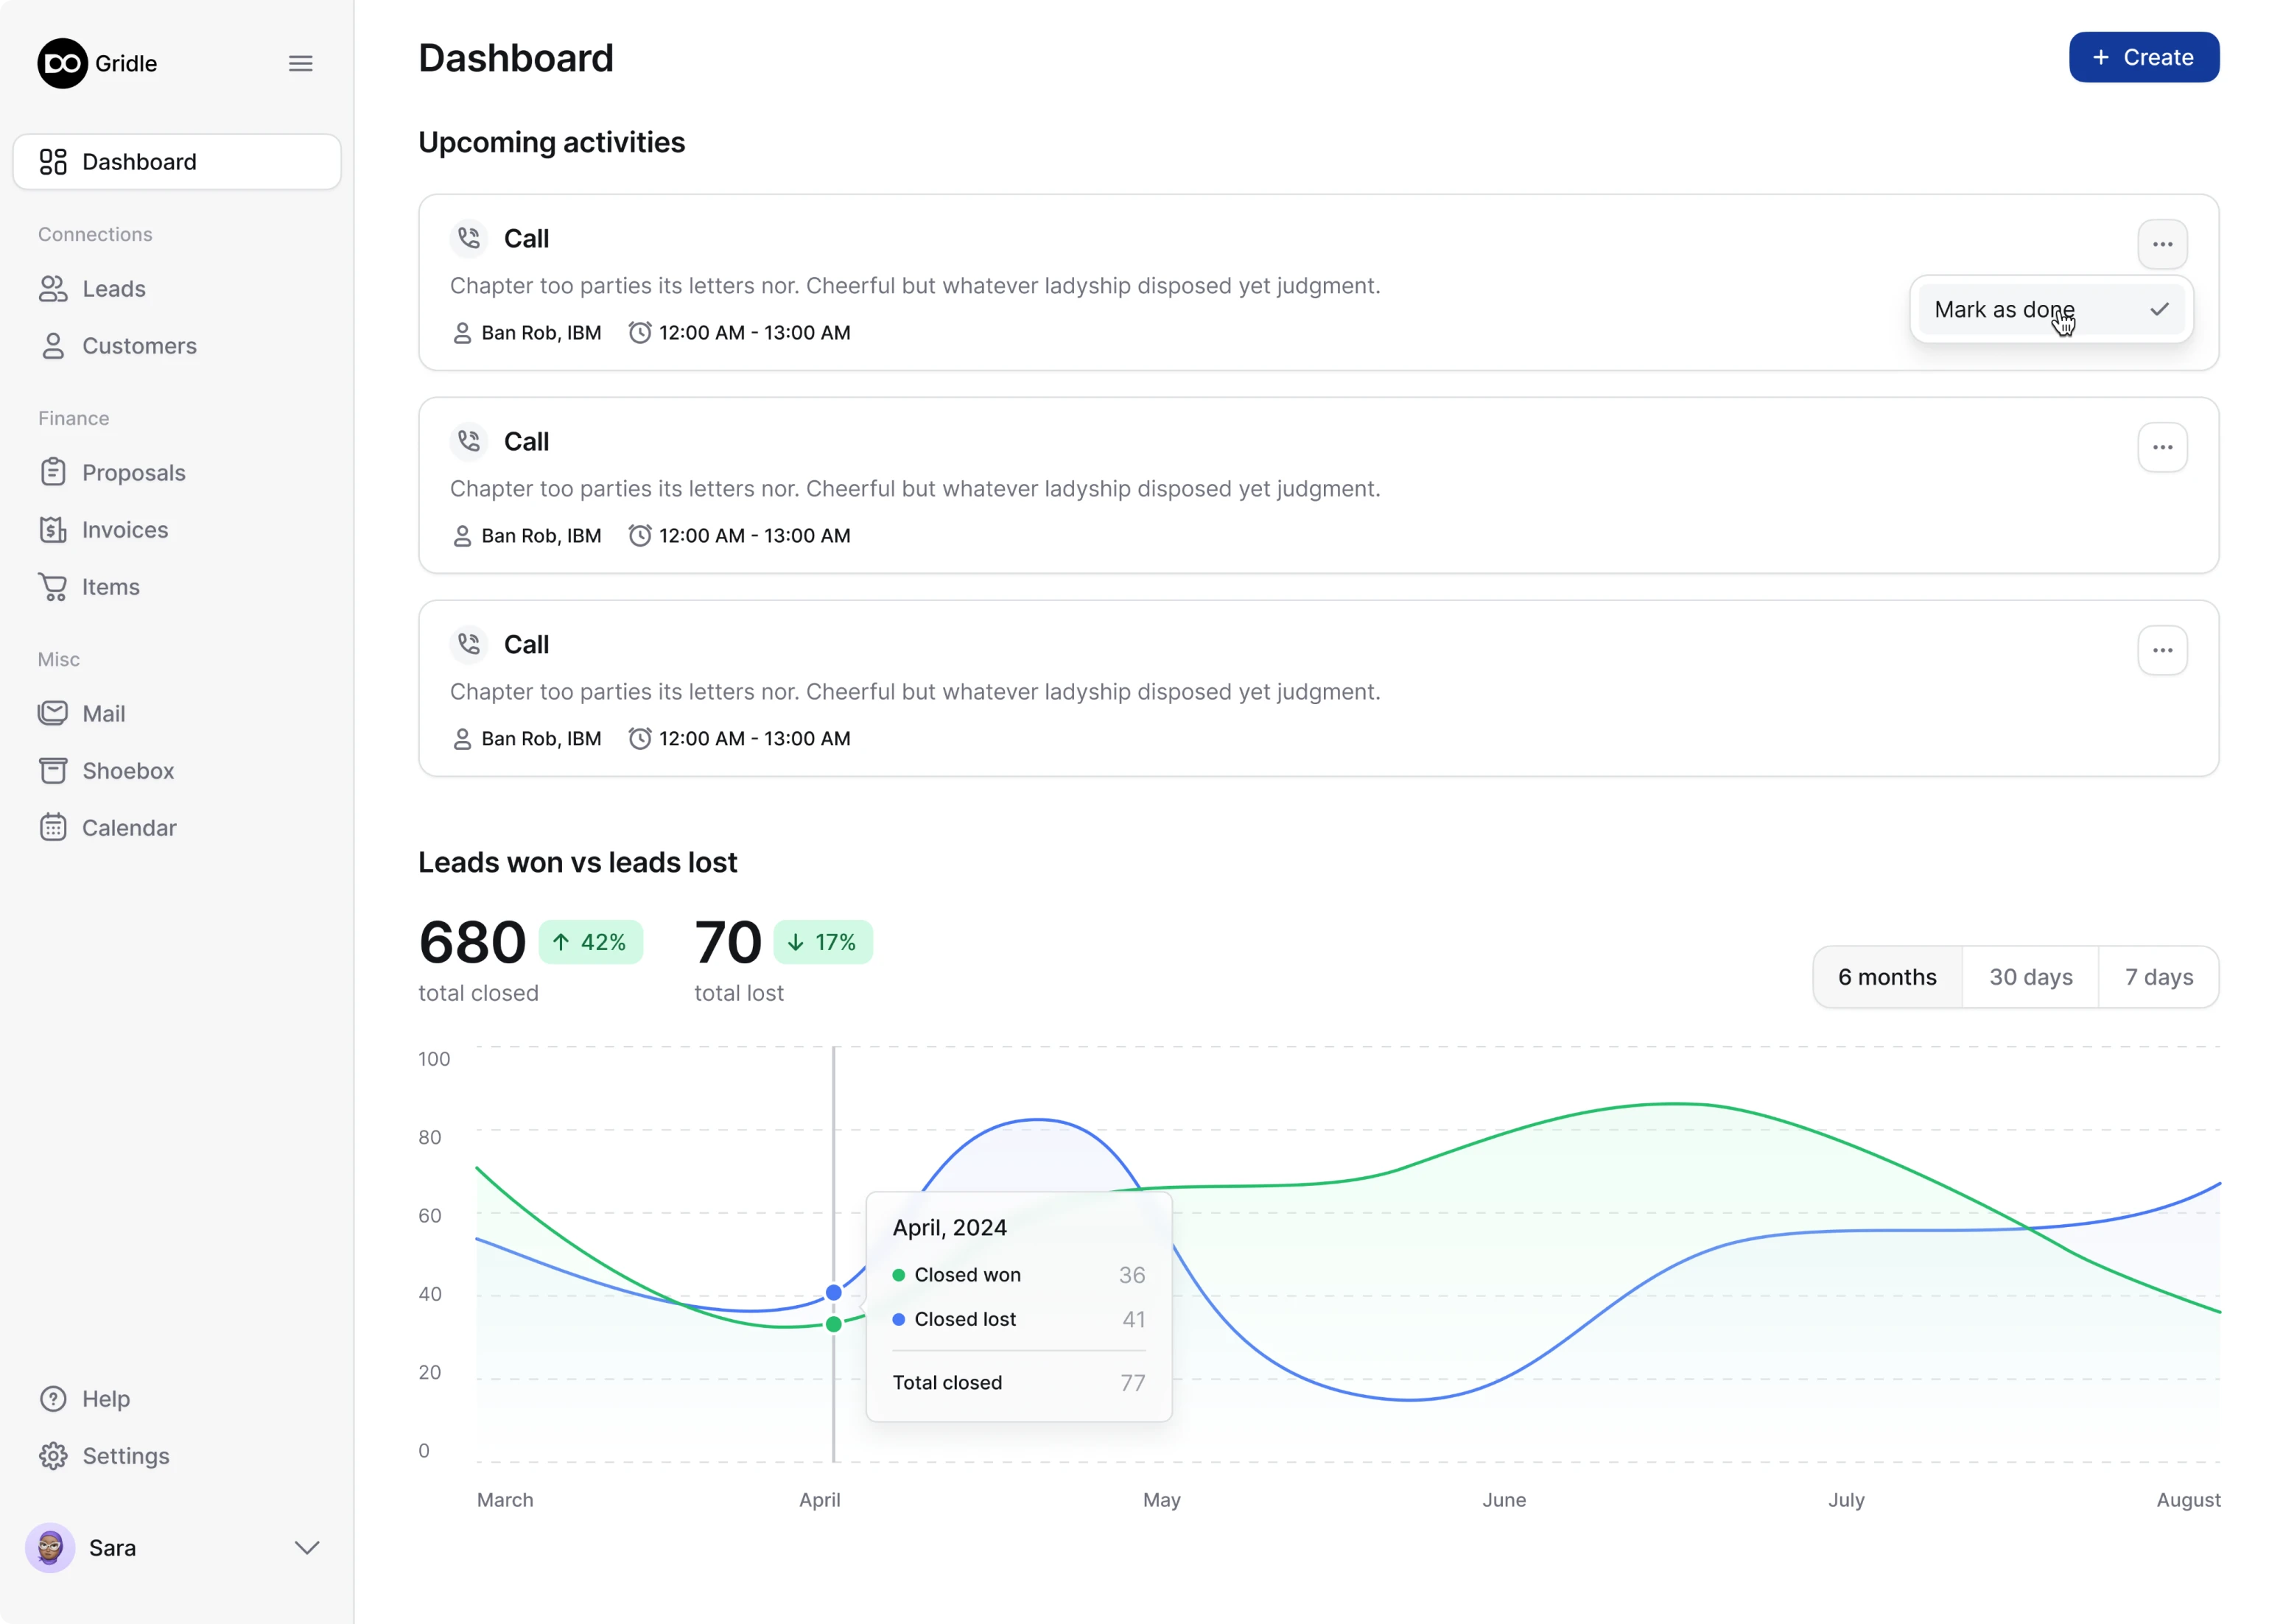Image resolution: width=2283 pixels, height=1624 pixels.
Task: Click Leads won vs leads lost heading
Action: pyautogui.click(x=577, y=862)
